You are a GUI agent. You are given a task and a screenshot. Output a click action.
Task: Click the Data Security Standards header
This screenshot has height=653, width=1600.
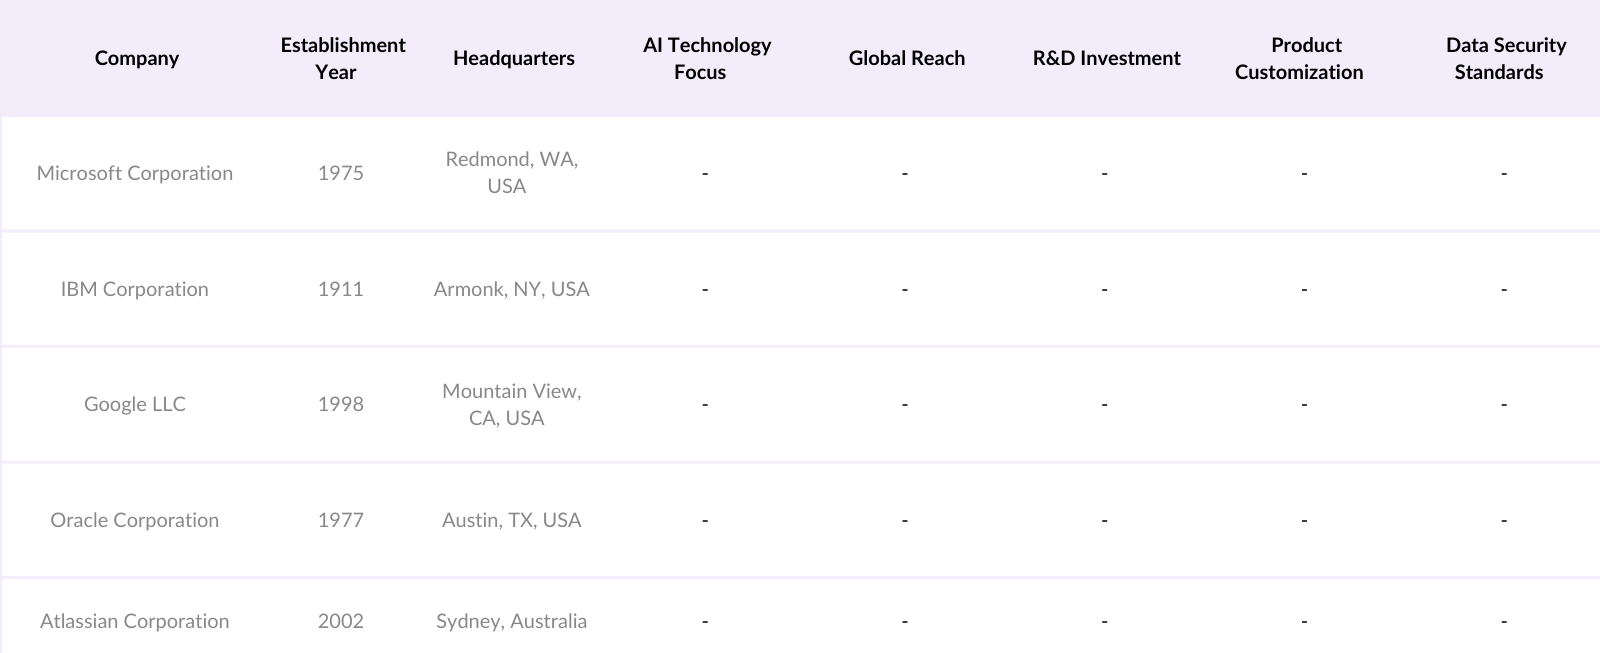coord(1505,58)
